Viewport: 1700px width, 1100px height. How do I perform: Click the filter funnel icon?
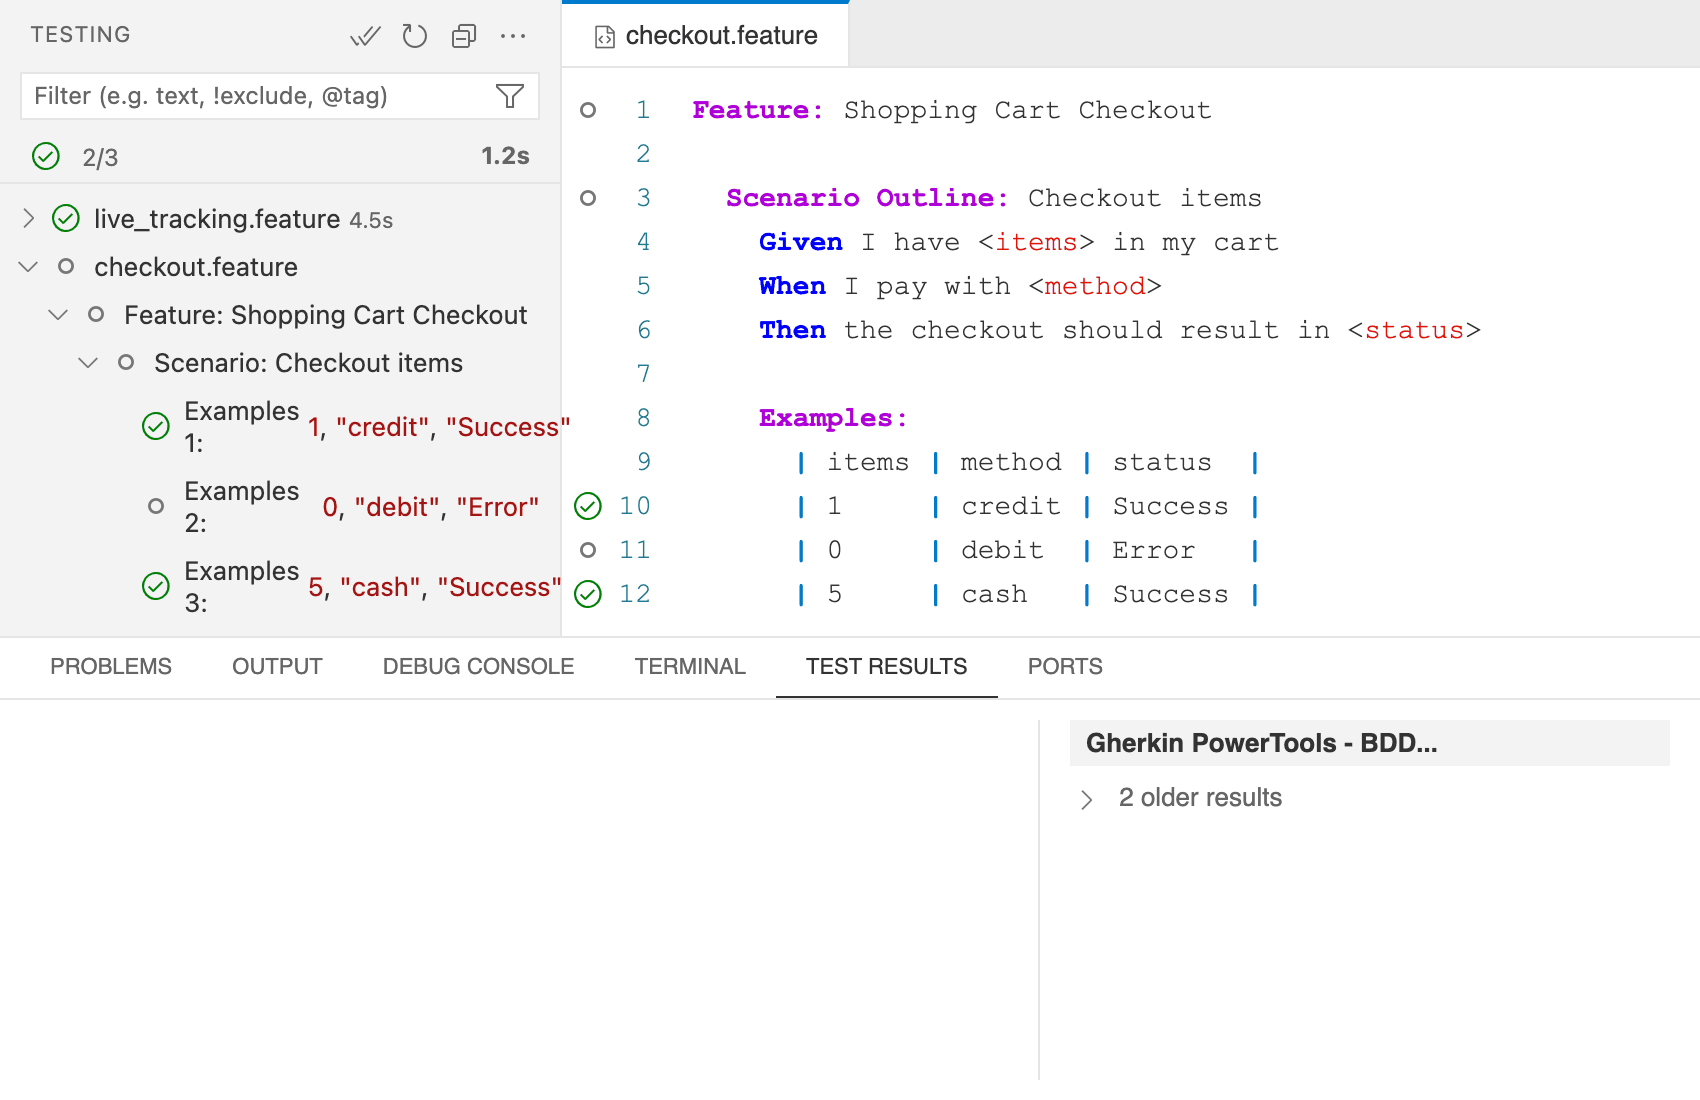[510, 96]
